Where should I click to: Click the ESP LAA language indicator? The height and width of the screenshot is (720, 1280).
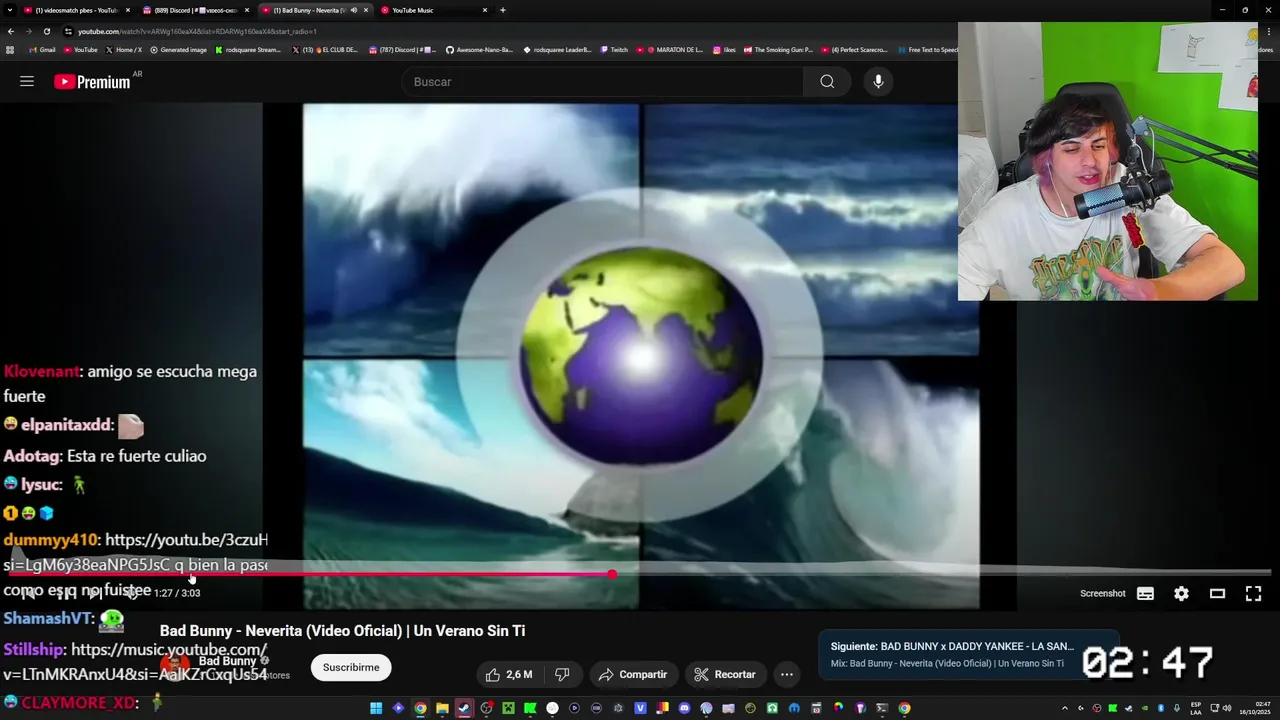(x=1196, y=708)
